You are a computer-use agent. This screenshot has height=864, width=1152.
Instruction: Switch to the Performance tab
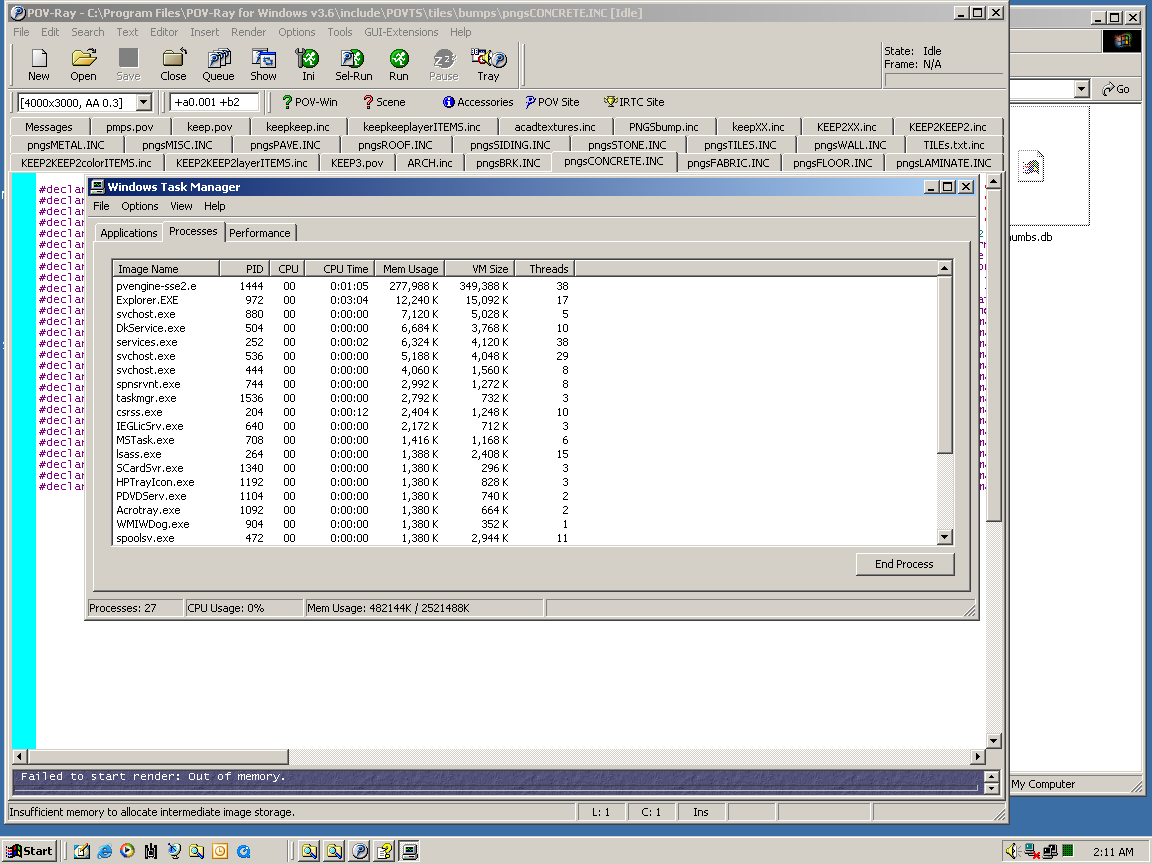tap(260, 233)
